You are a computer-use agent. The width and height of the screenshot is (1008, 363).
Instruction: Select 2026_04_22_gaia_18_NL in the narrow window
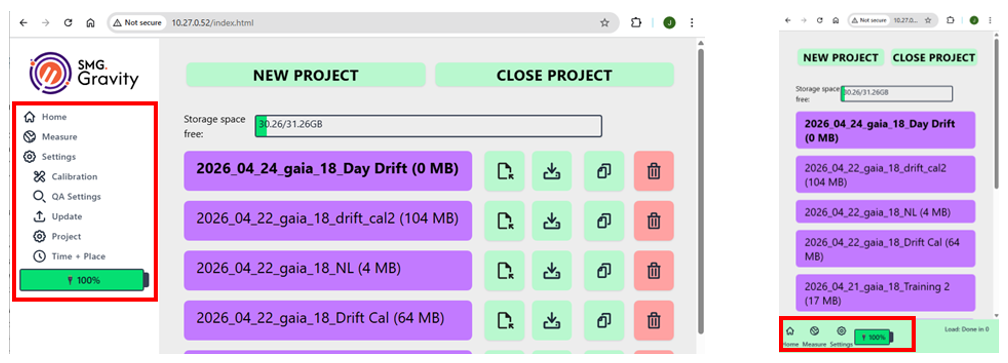pos(885,211)
